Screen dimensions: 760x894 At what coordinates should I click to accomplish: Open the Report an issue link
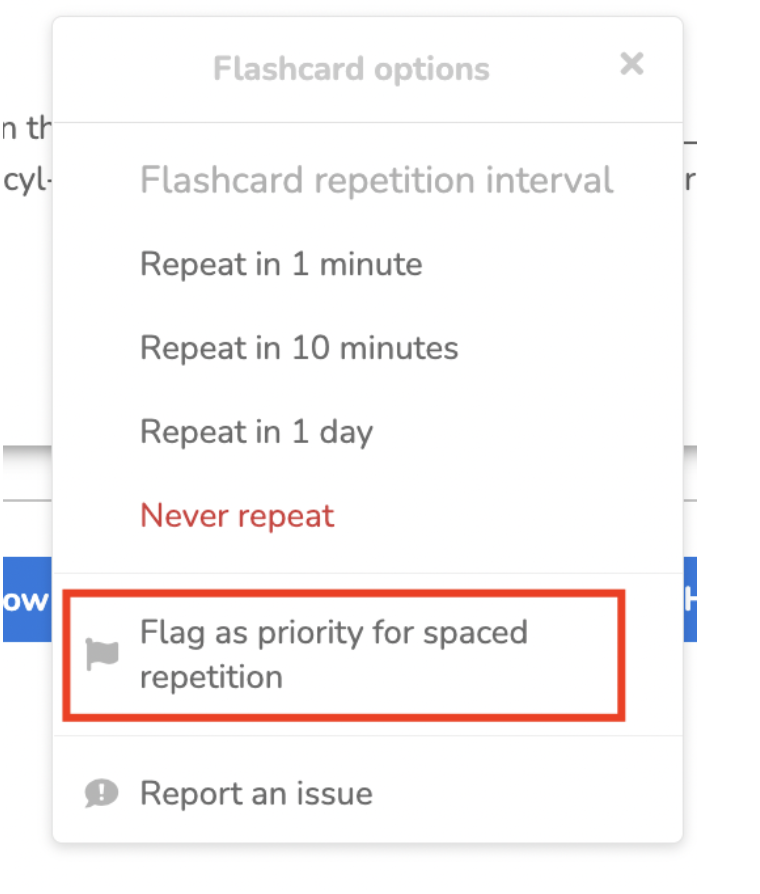[256, 794]
